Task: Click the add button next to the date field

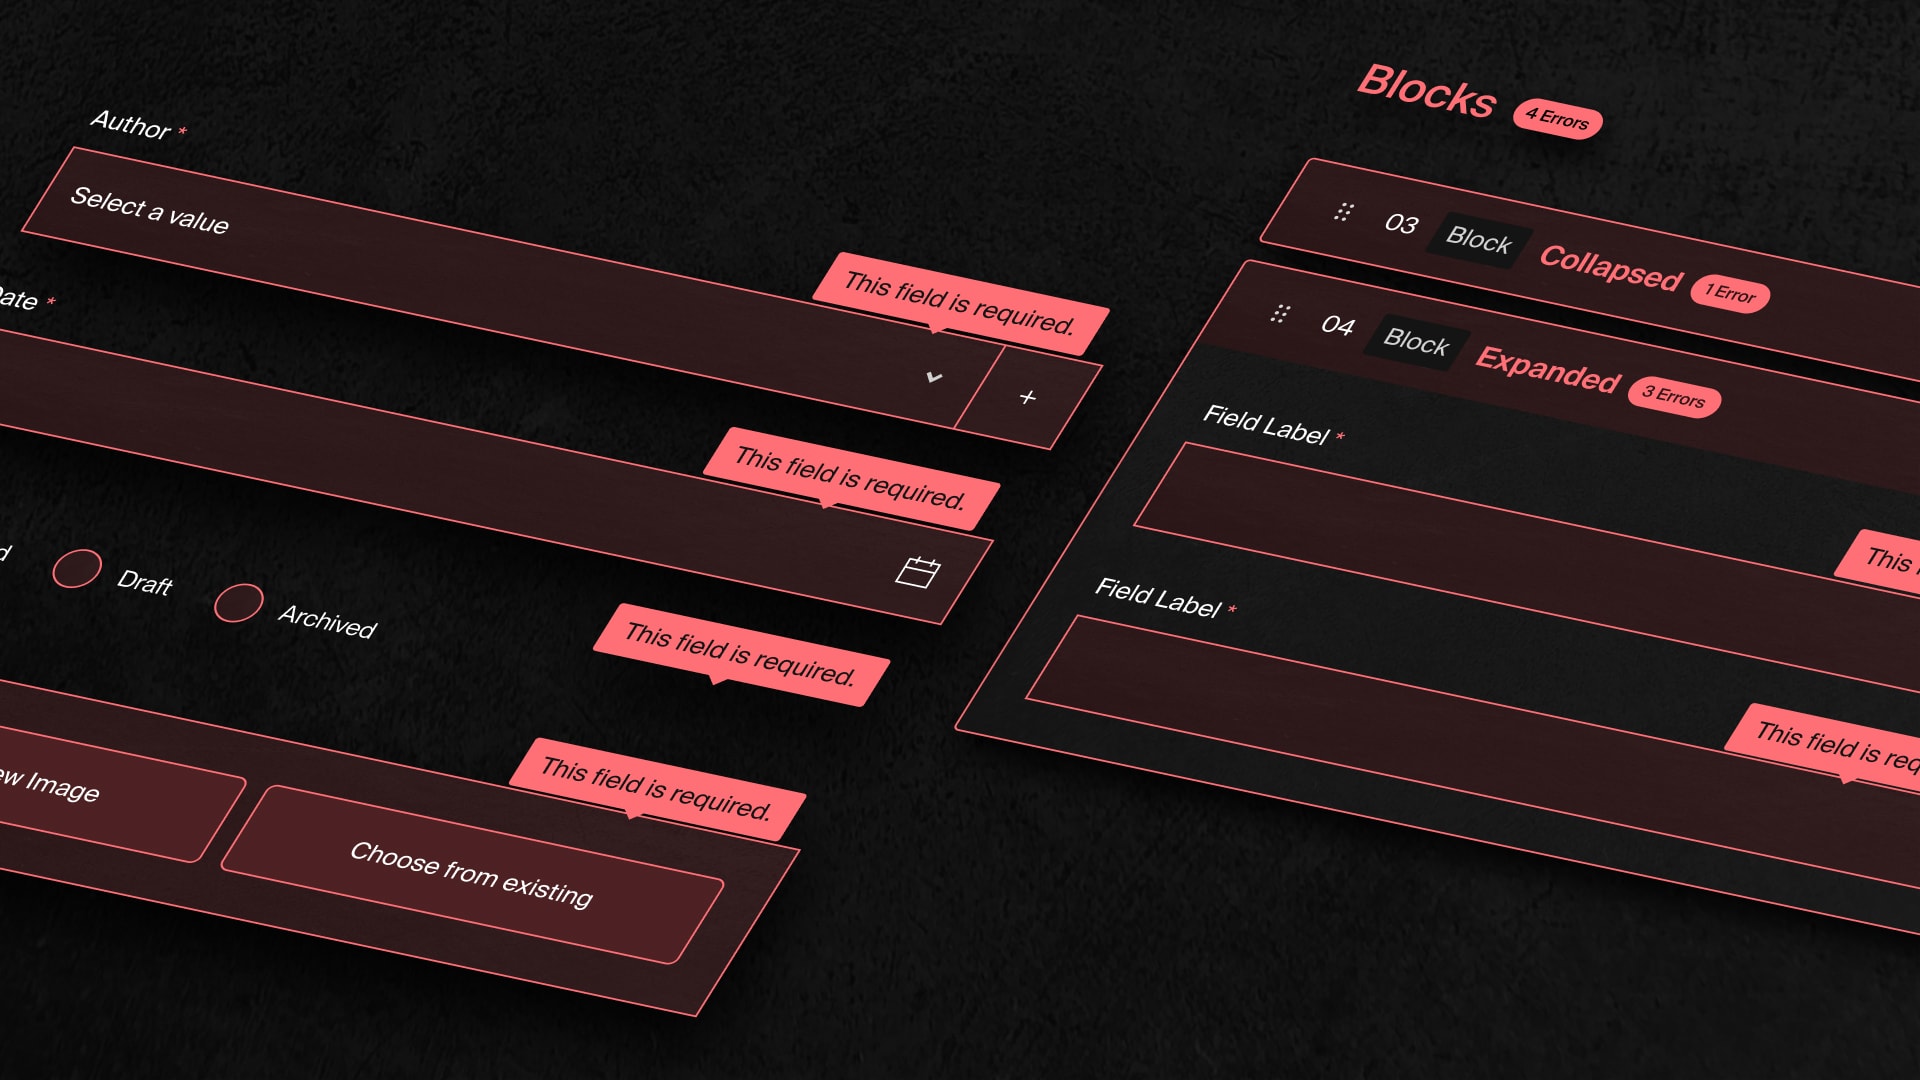Action: (1031, 396)
